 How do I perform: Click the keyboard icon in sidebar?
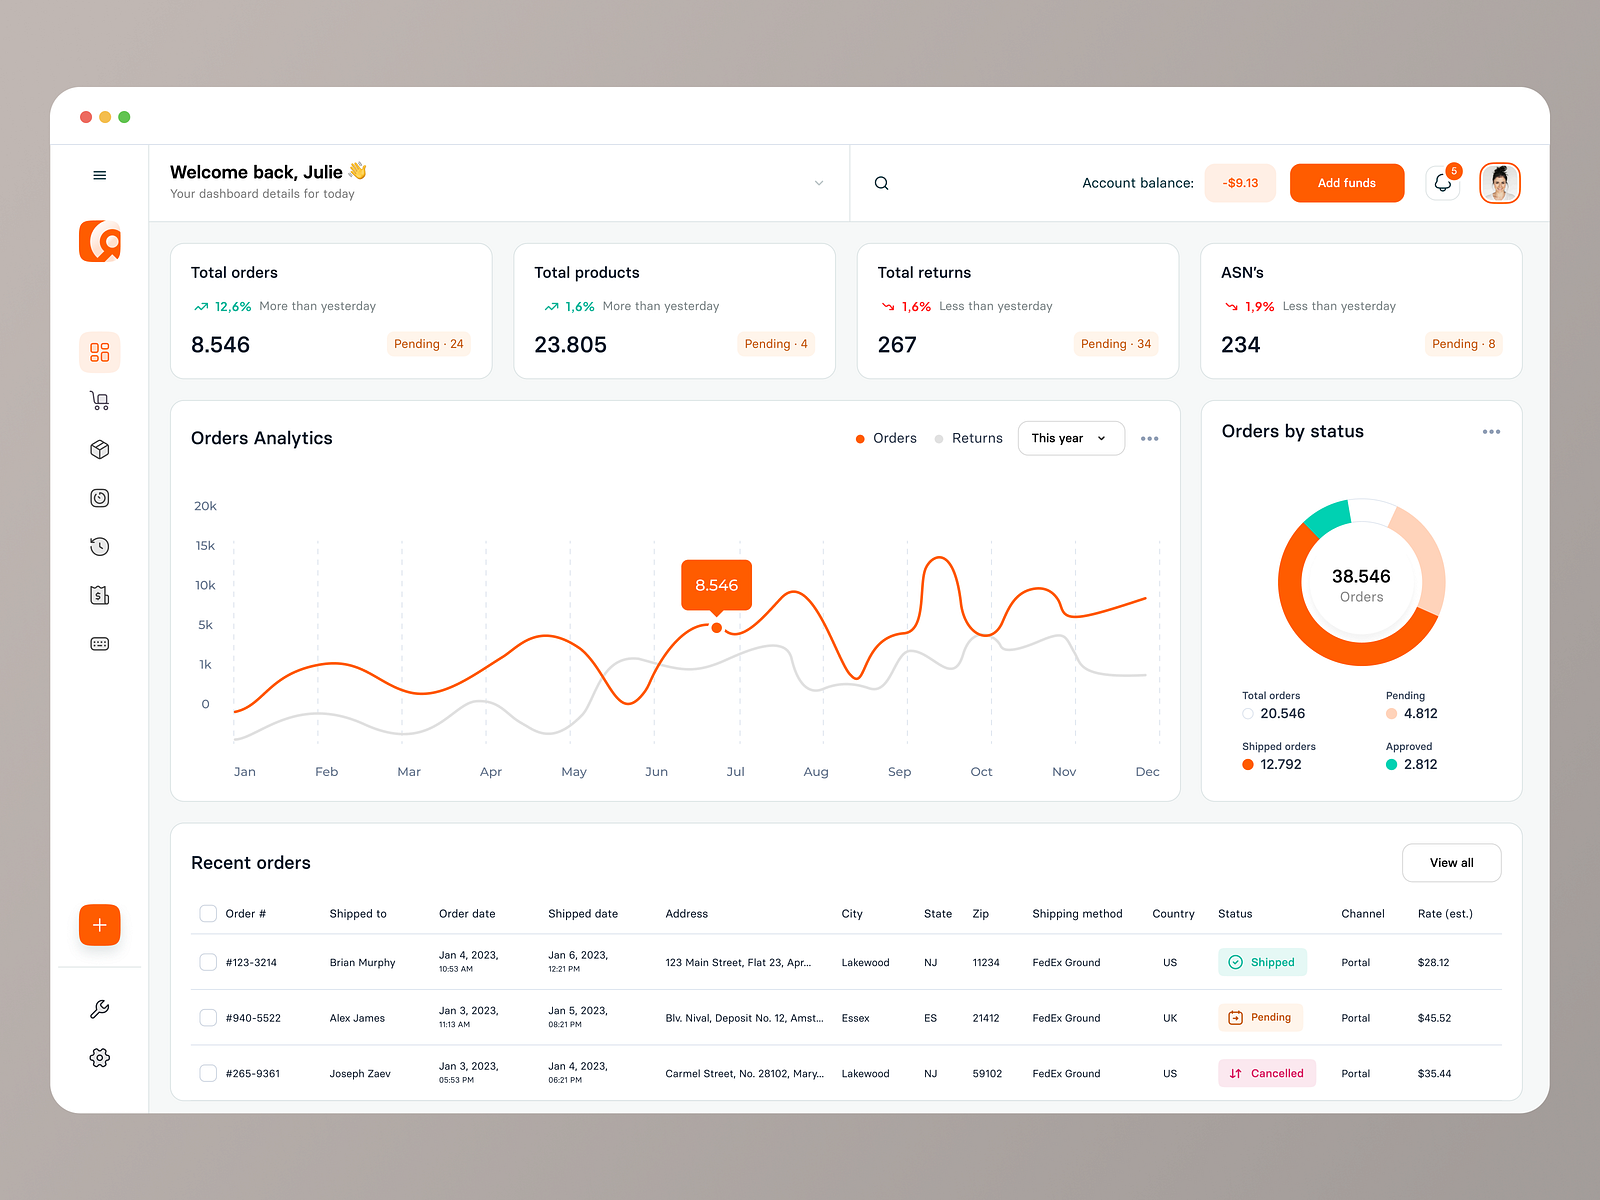click(x=99, y=643)
